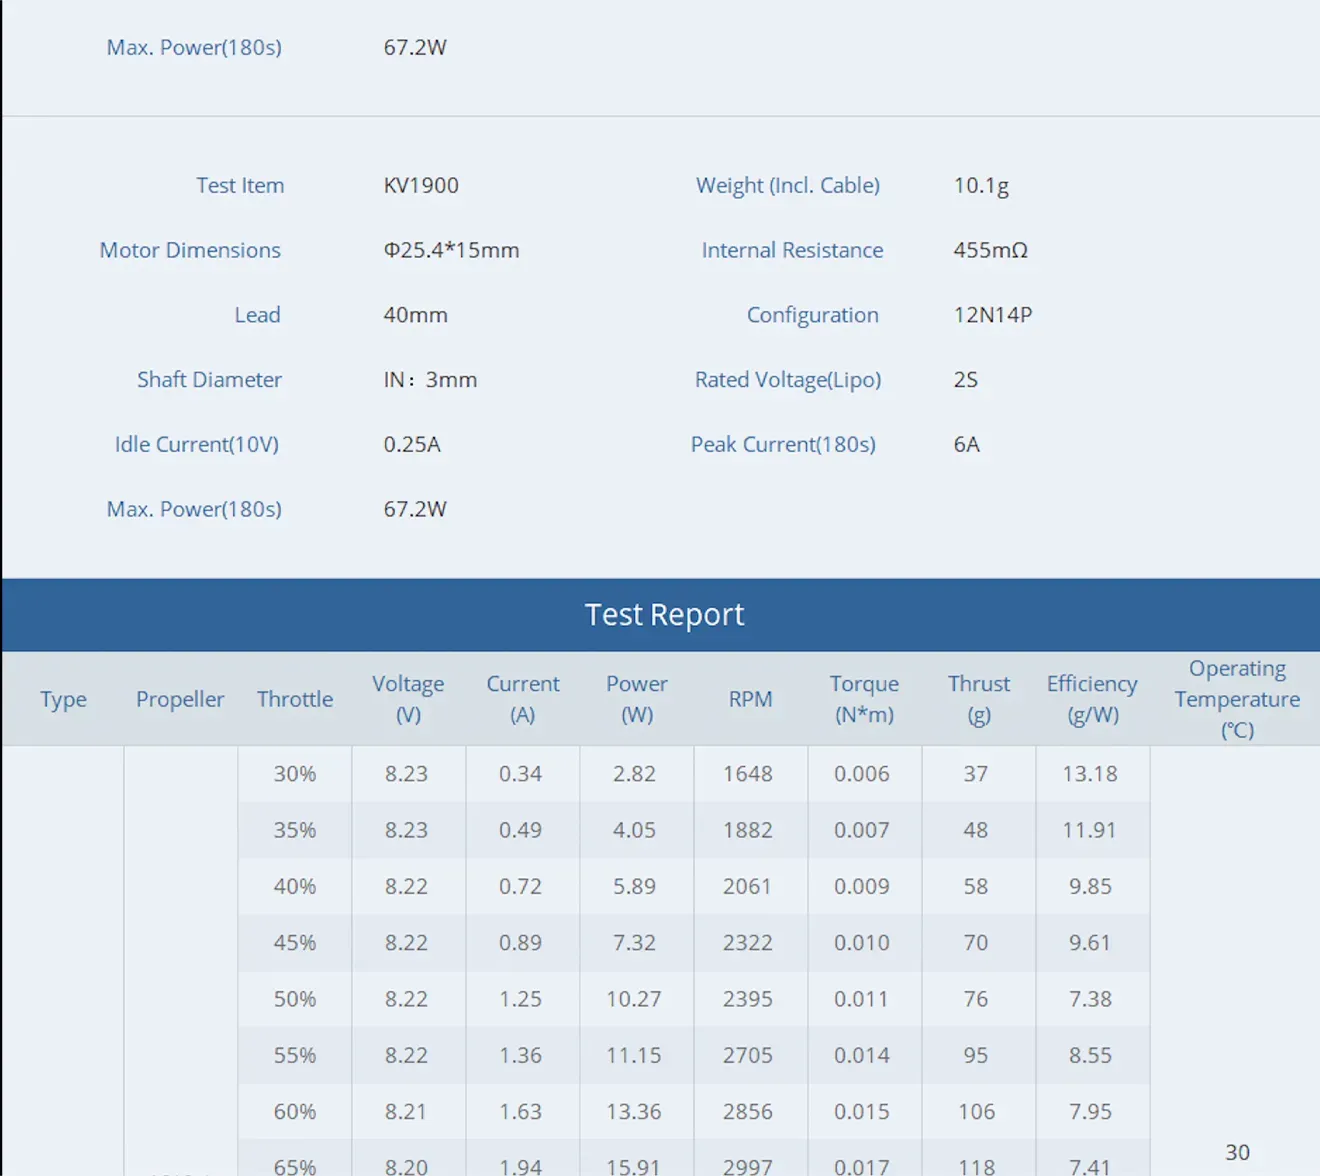Click the Rated Voltage(Lipo) label
Image resolution: width=1320 pixels, height=1176 pixels.
tap(788, 380)
